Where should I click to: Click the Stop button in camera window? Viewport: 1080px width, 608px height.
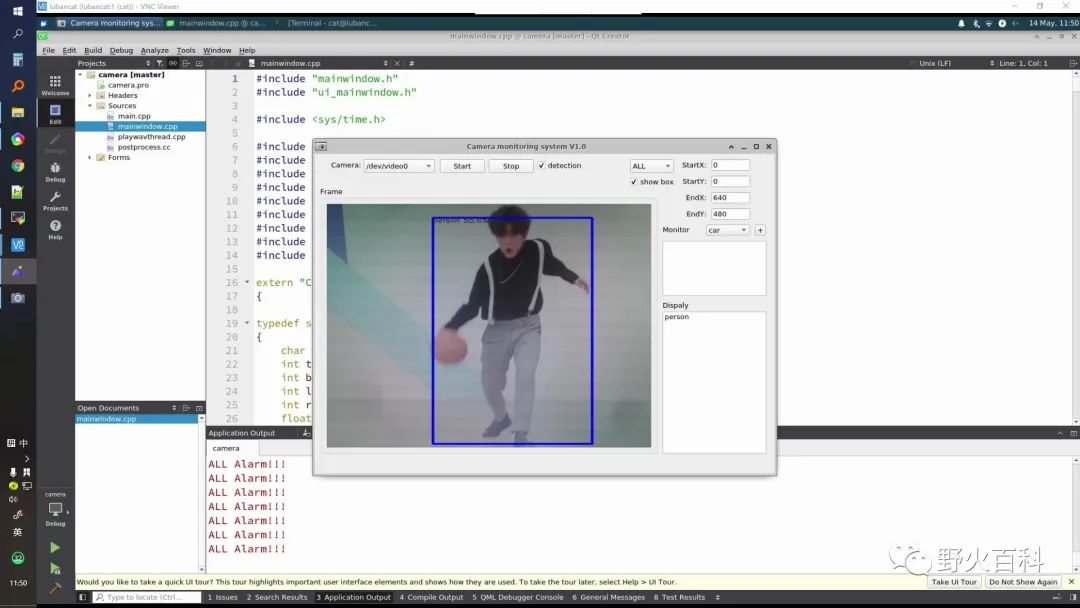[511, 166]
